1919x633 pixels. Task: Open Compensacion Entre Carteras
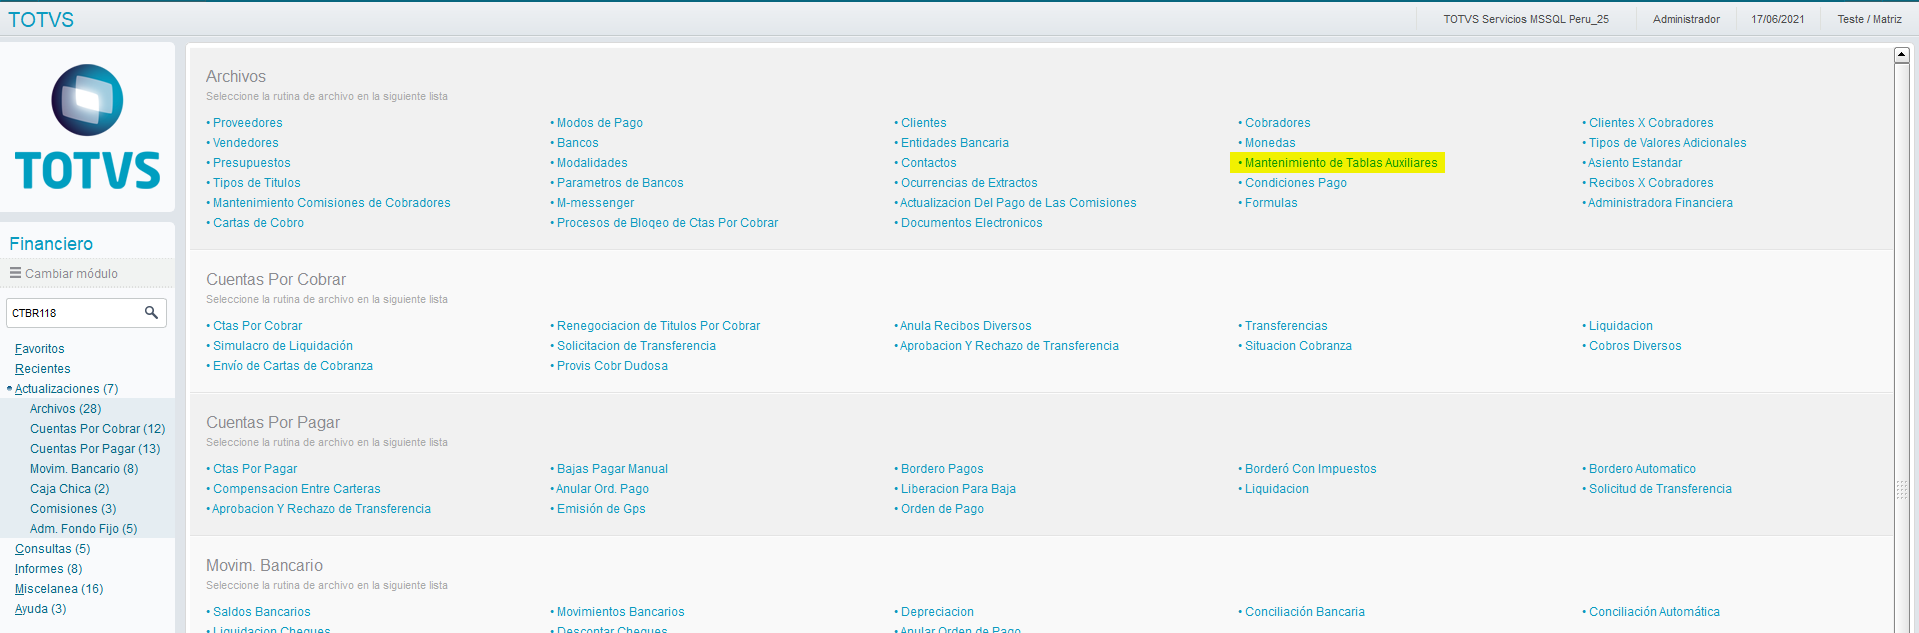(x=297, y=489)
